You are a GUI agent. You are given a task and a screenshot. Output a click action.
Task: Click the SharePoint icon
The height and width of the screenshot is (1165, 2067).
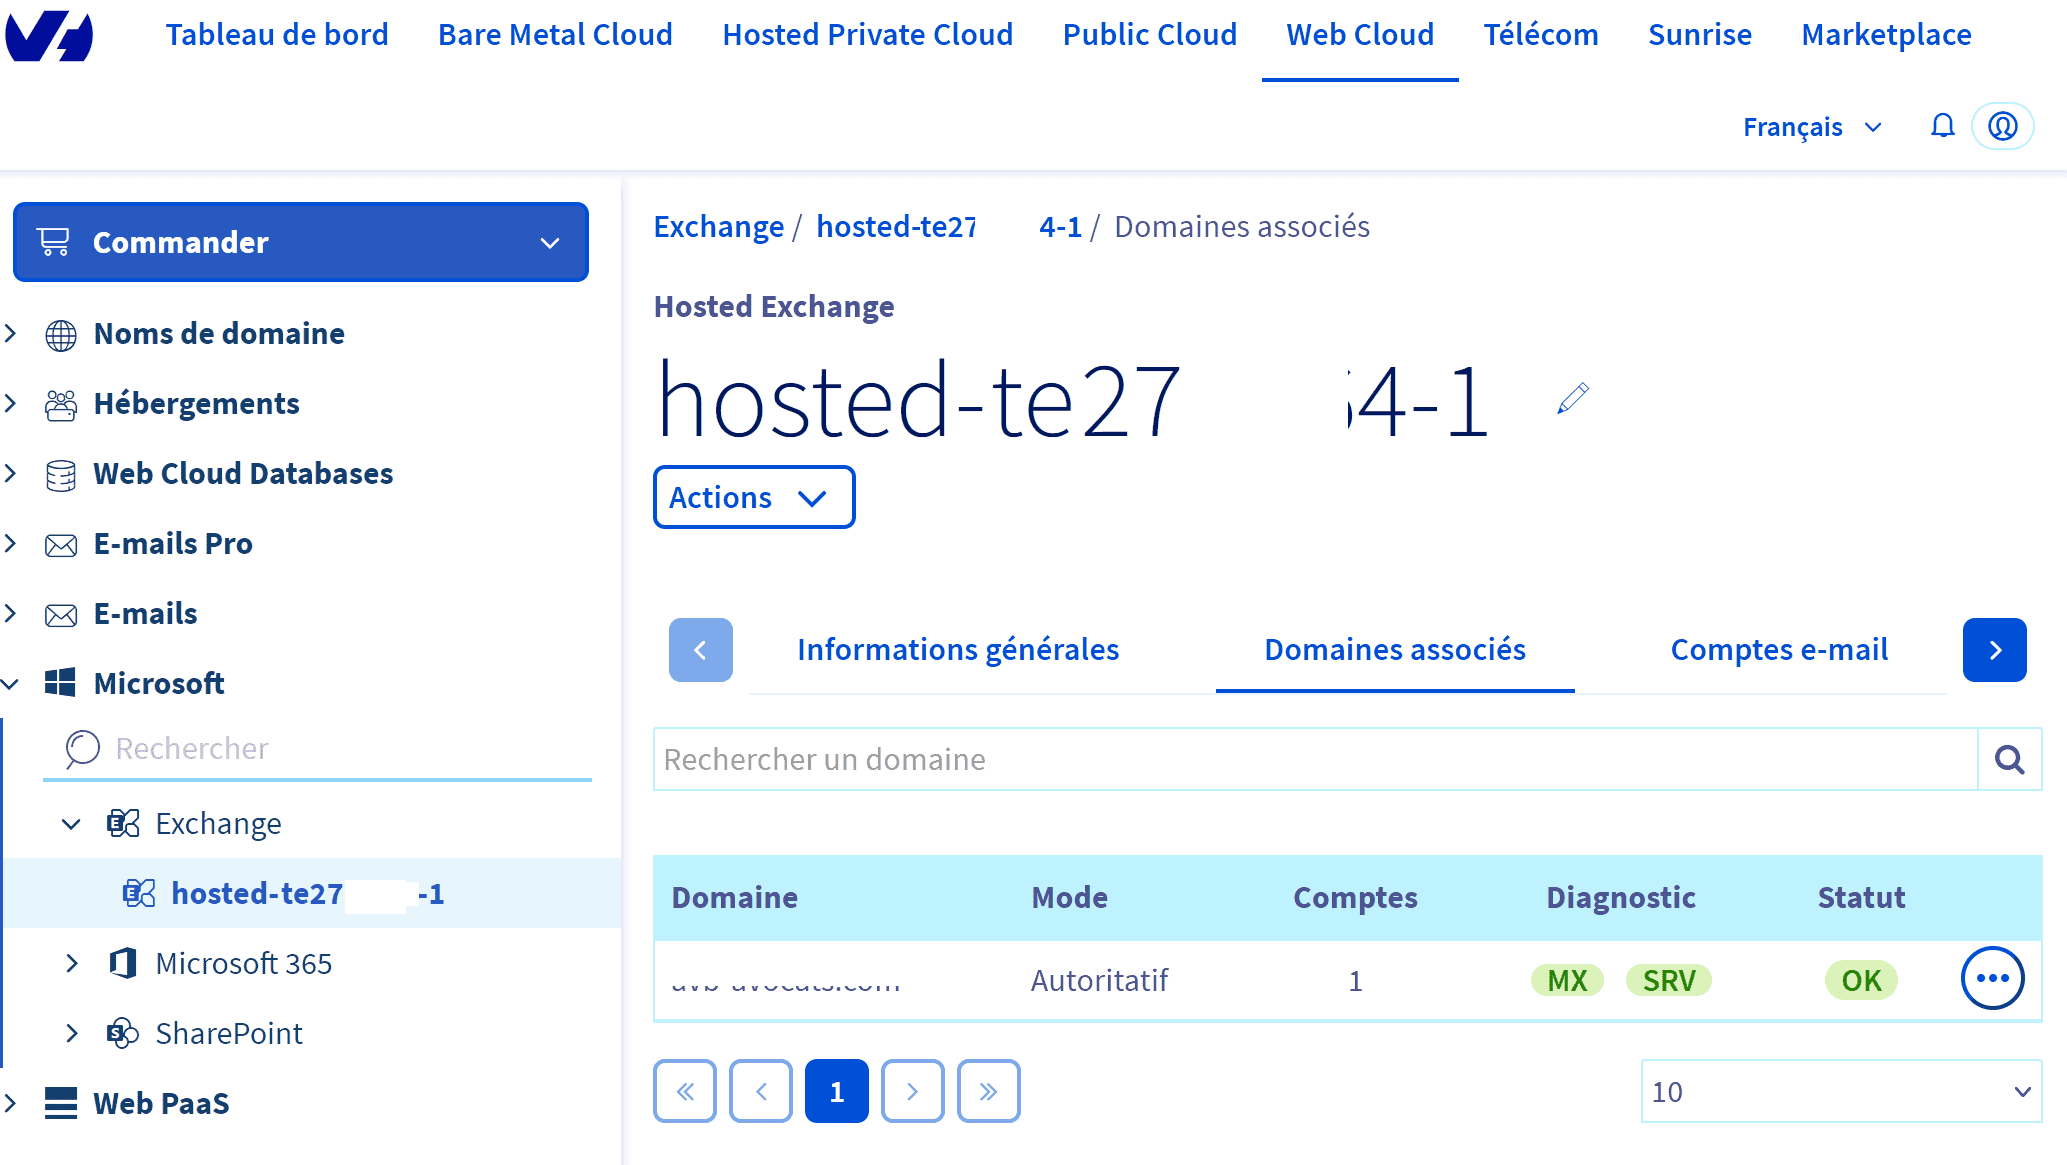pyautogui.click(x=123, y=1033)
